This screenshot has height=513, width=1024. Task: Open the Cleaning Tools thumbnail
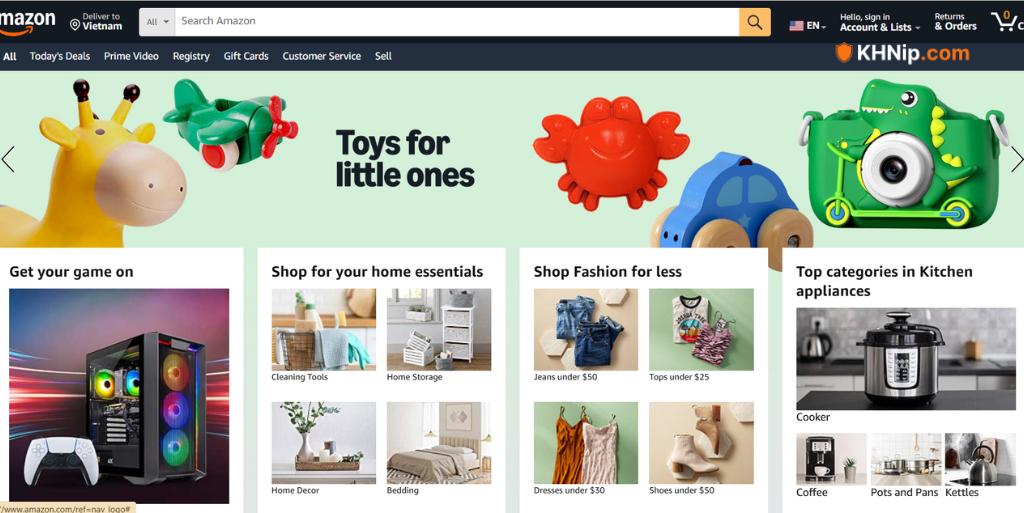[x=324, y=330]
